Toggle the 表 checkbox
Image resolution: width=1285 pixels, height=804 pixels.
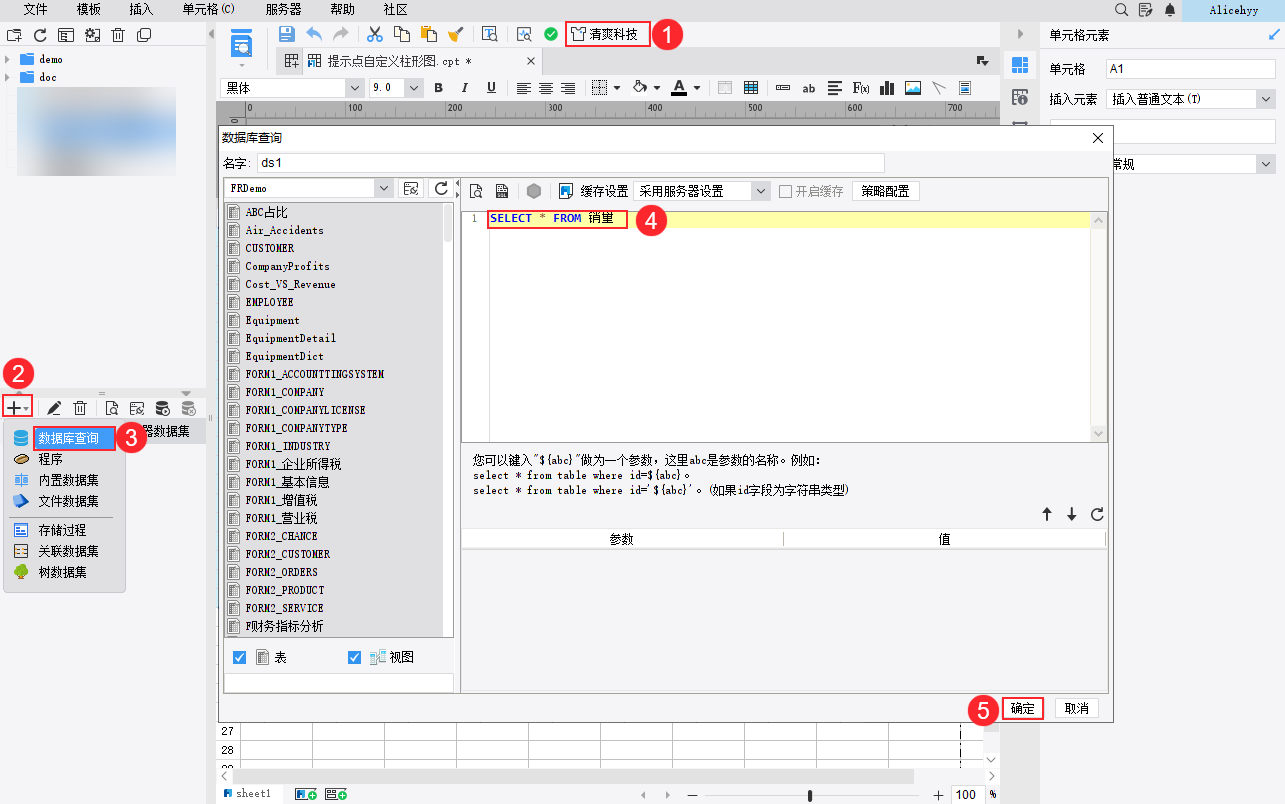tap(240, 657)
